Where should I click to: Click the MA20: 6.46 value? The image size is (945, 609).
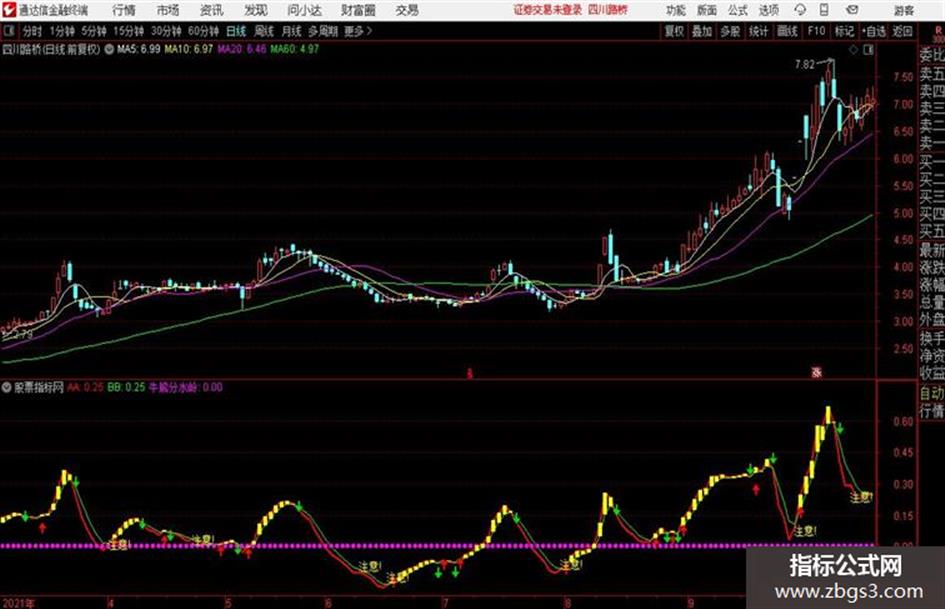point(242,49)
